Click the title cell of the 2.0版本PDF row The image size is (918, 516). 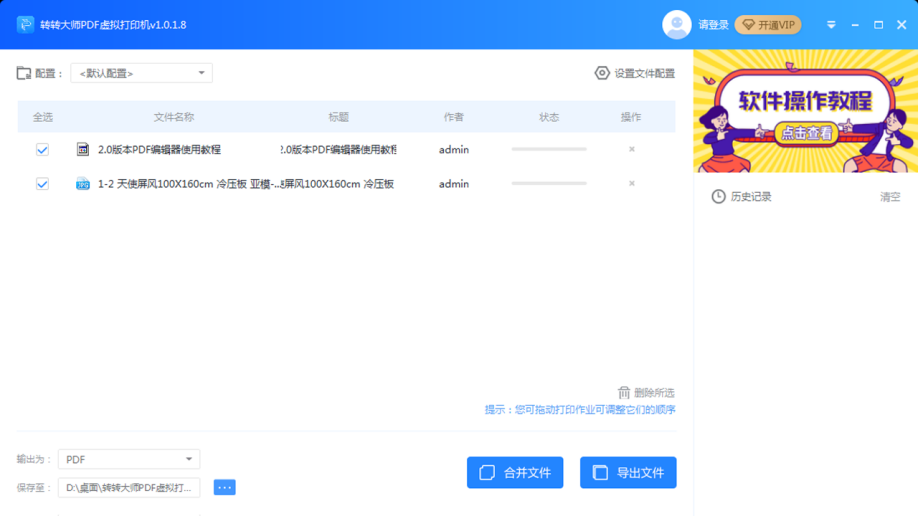[338, 149]
